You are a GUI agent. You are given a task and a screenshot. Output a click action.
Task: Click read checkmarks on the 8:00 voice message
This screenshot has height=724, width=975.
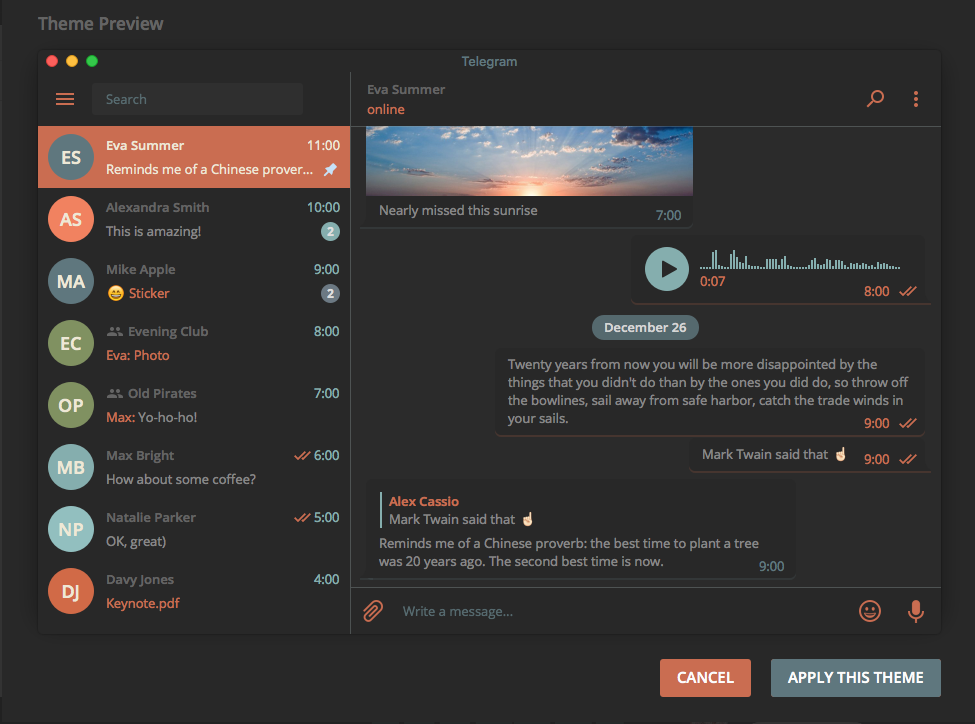tap(908, 291)
